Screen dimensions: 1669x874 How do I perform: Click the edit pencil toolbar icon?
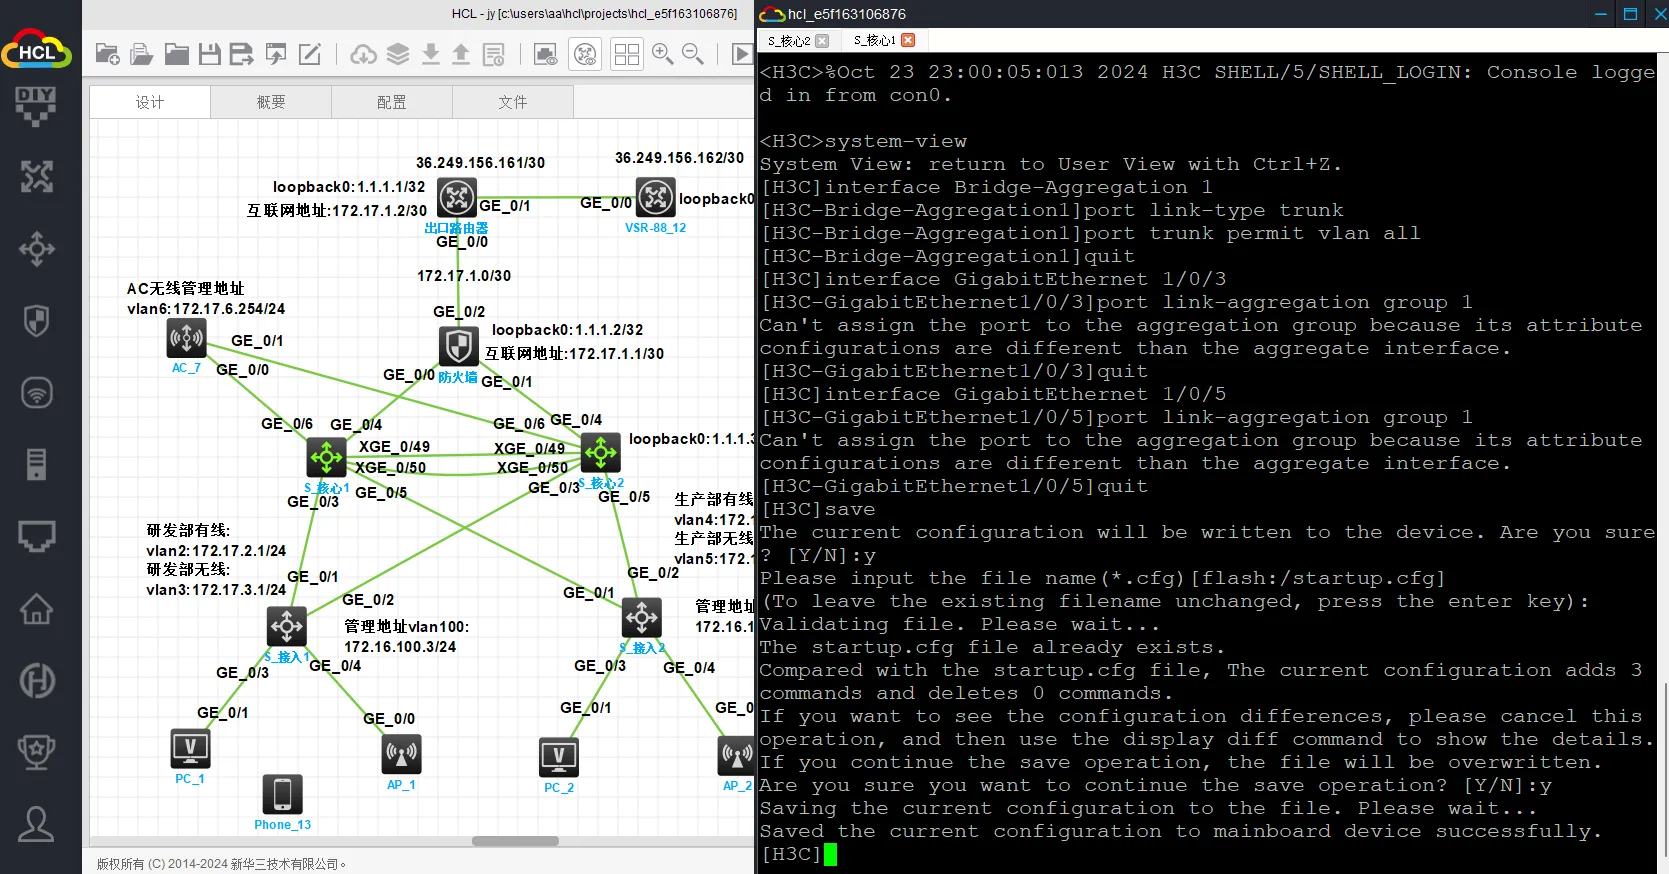pyautogui.click(x=310, y=54)
